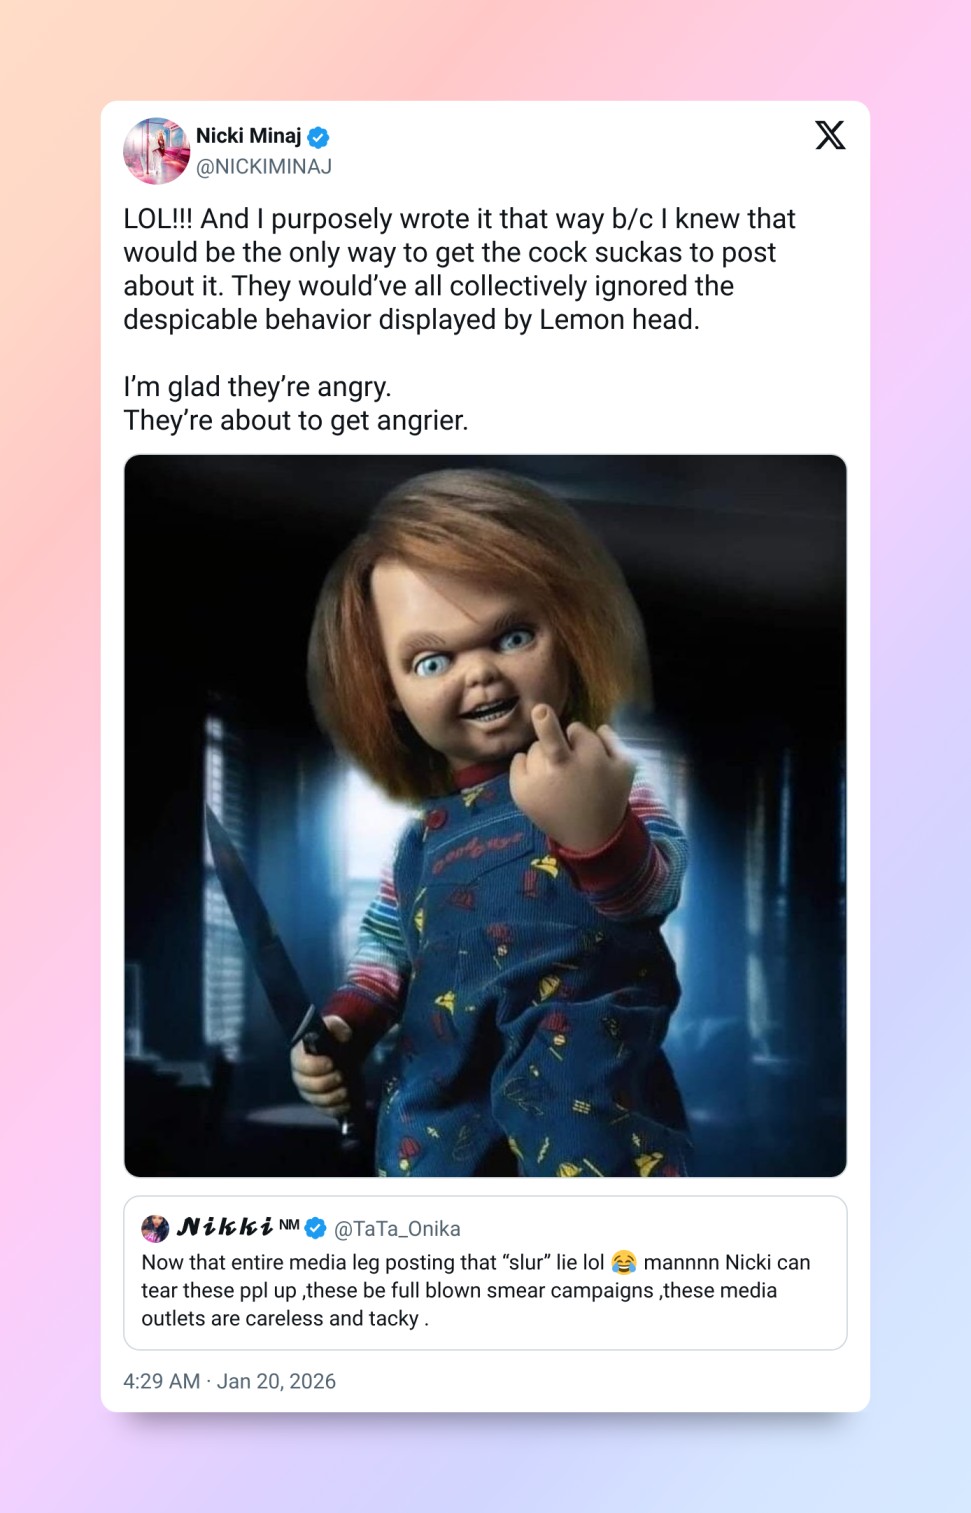The width and height of the screenshot is (971, 1513).
Task: Click the X logo
Action: click(829, 135)
